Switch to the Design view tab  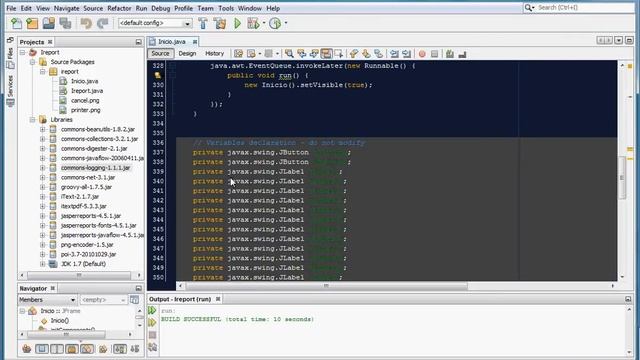(187, 53)
